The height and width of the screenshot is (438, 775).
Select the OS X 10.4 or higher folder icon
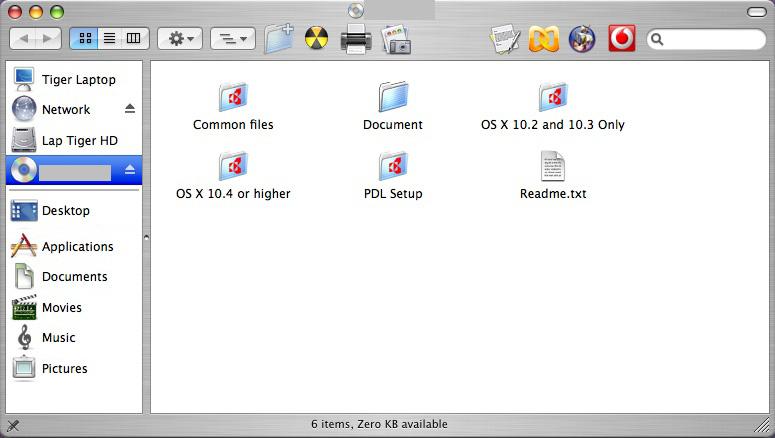(233, 166)
